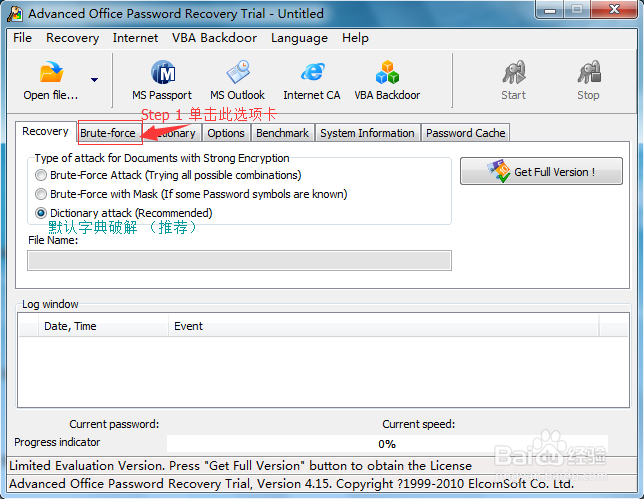Open the Internet CA tool
Viewport: 644px width, 499px height.
click(x=312, y=80)
